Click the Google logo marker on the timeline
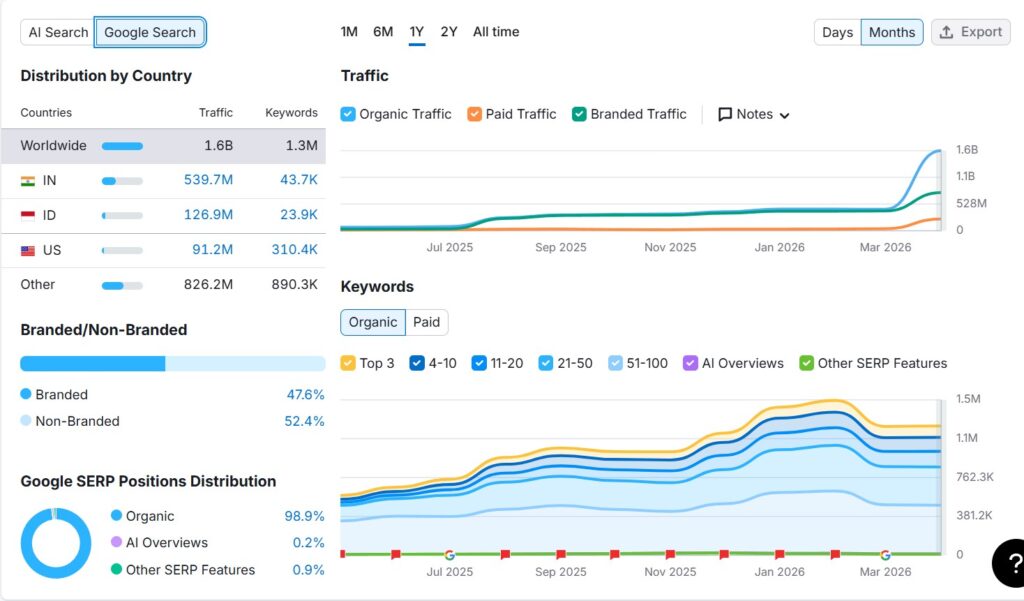This screenshot has width=1024, height=601. tap(448, 553)
